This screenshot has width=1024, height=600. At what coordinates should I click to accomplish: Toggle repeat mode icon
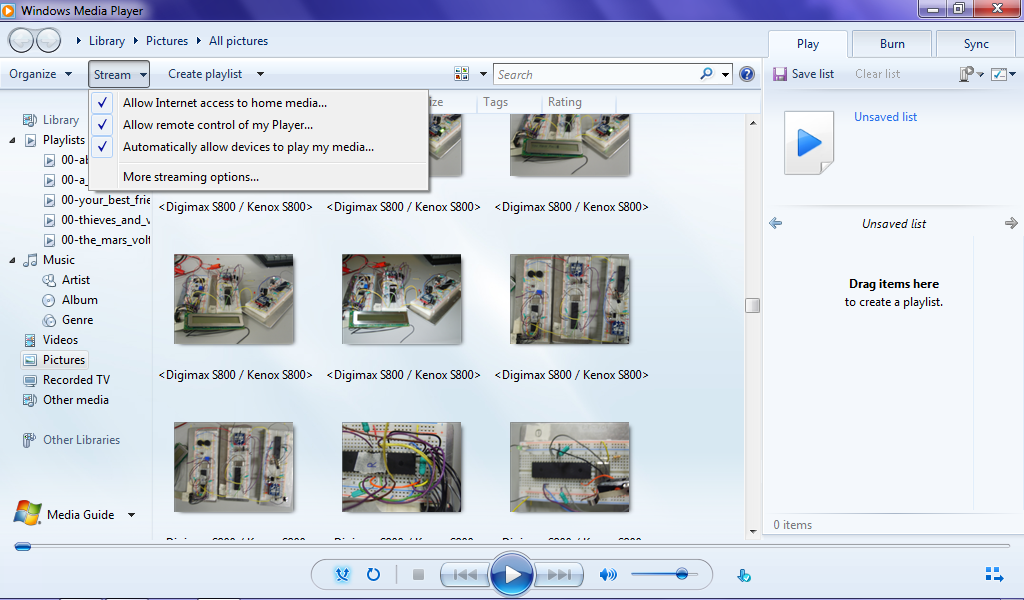[x=373, y=575]
